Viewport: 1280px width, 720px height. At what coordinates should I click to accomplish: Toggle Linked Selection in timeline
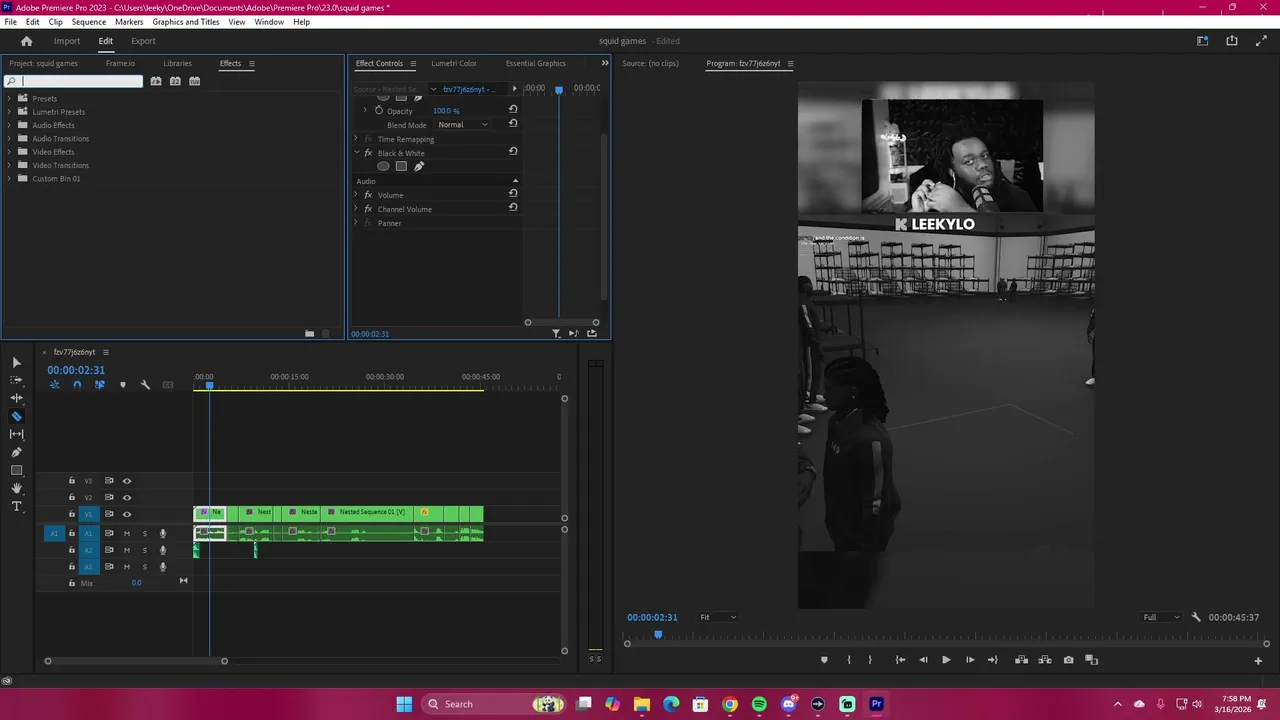[x=99, y=385]
